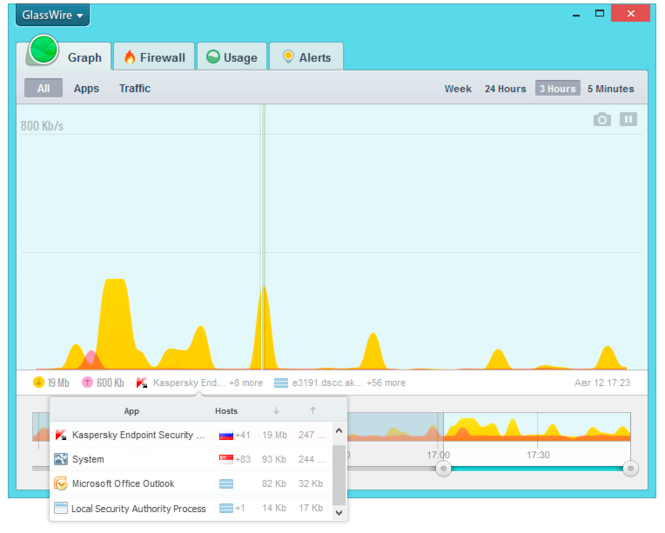Screen dimensions: 665x533
Task: Sort by upload arrow column
Action: tap(313, 410)
